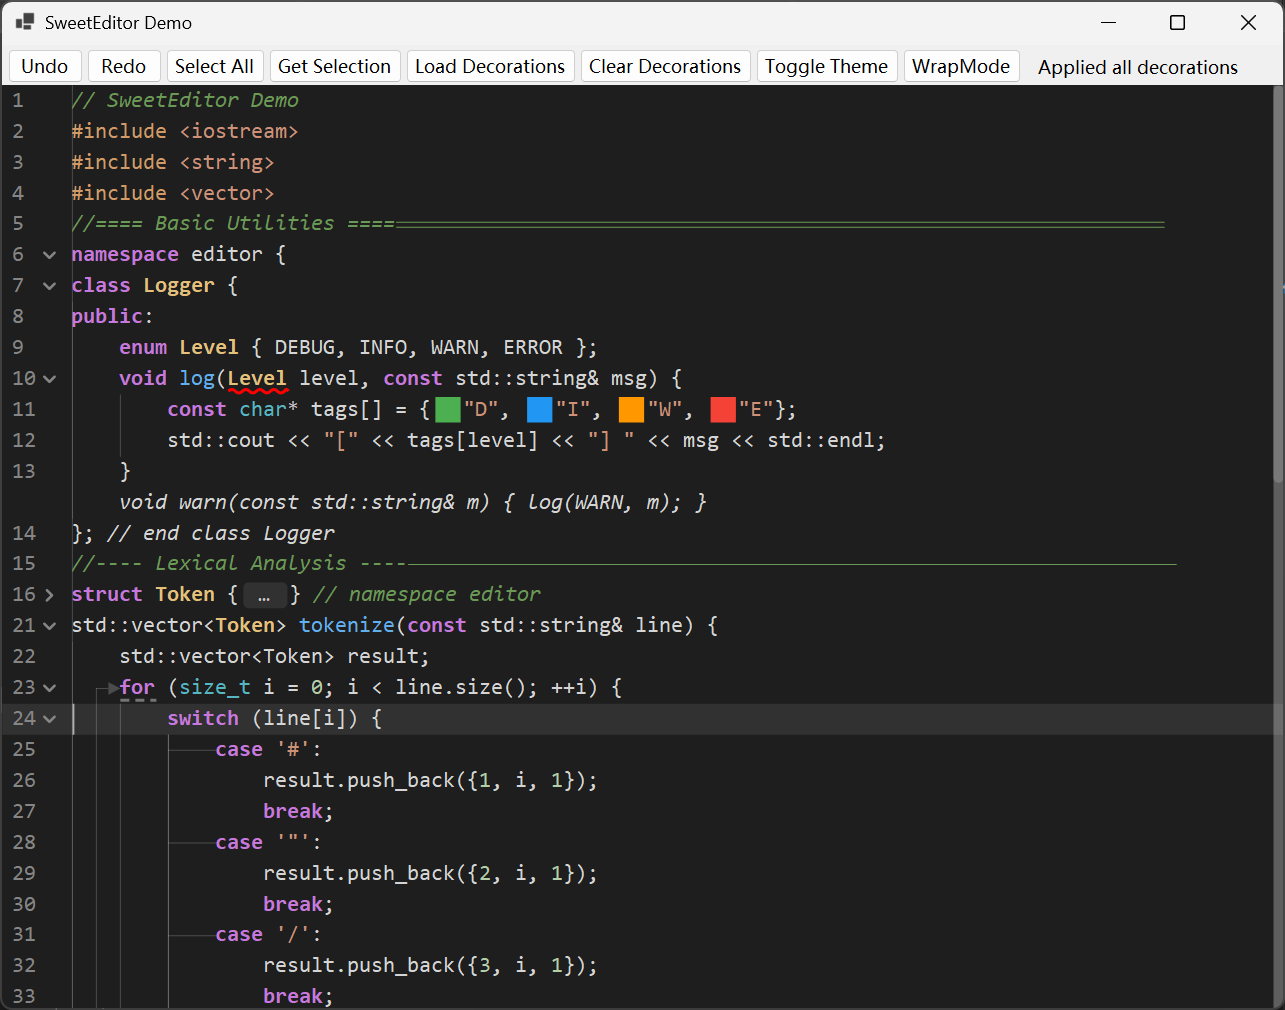Click Get Selection button
Screen dimensions: 1285x1010
click(334, 66)
